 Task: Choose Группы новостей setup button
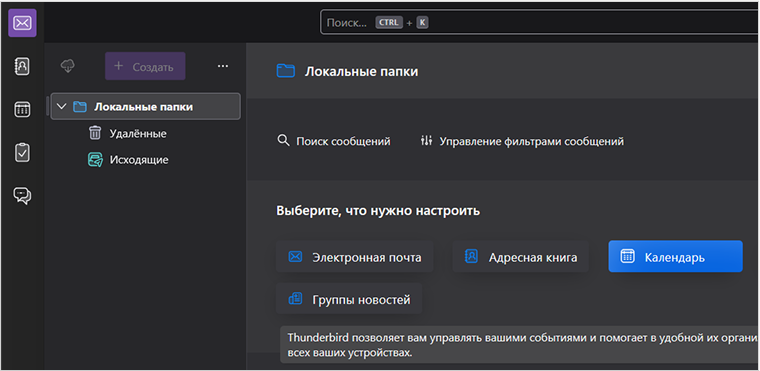tap(349, 299)
